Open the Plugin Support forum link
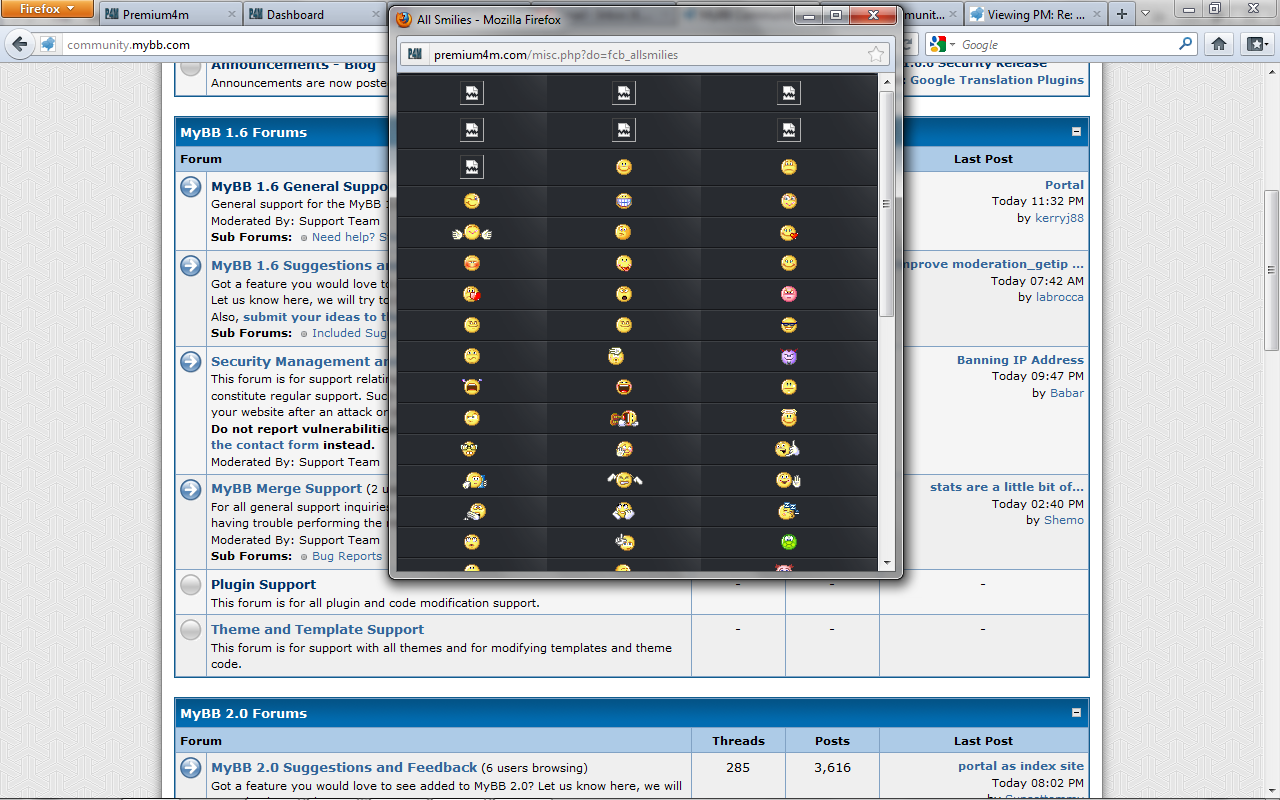Screen dimensions: 1280x800 [x=263, y=584]
